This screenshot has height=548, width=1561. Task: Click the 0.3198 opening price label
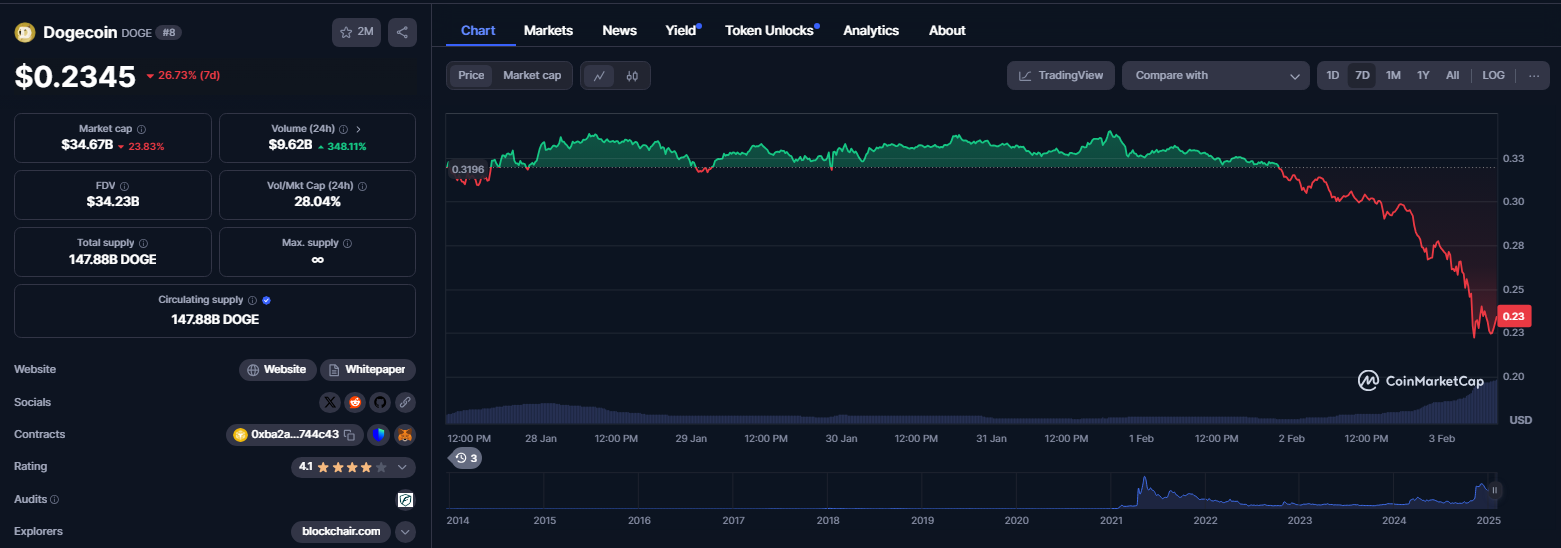pos(467,169)
